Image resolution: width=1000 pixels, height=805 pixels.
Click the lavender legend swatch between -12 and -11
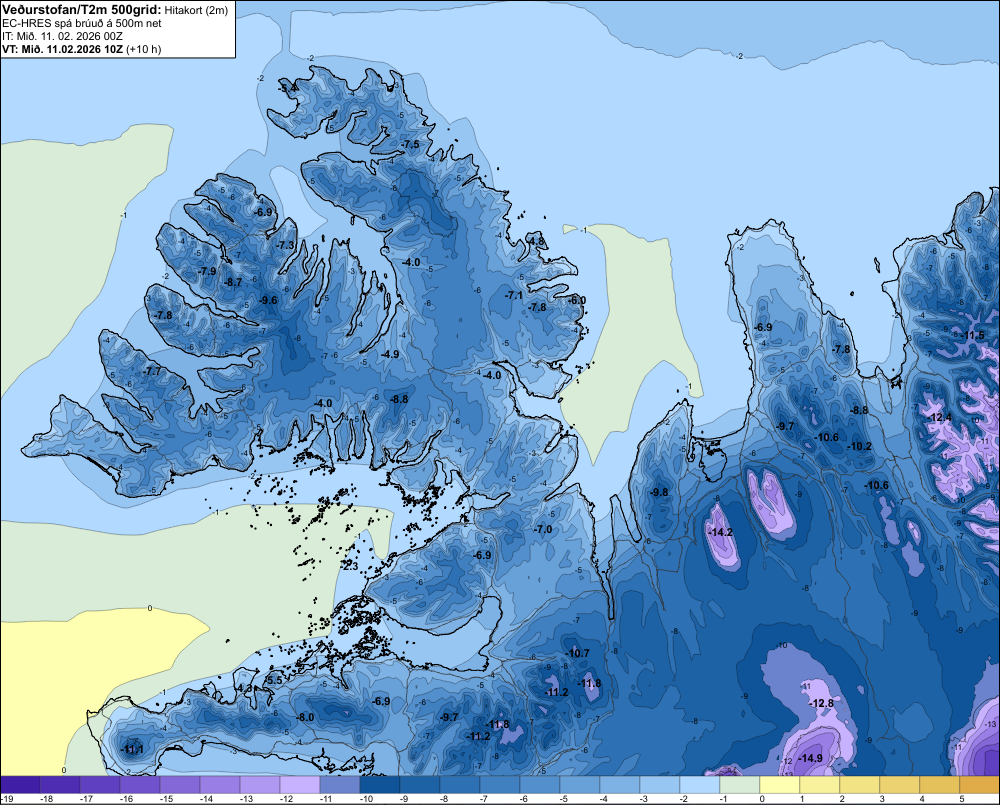(x=300, y=785)
